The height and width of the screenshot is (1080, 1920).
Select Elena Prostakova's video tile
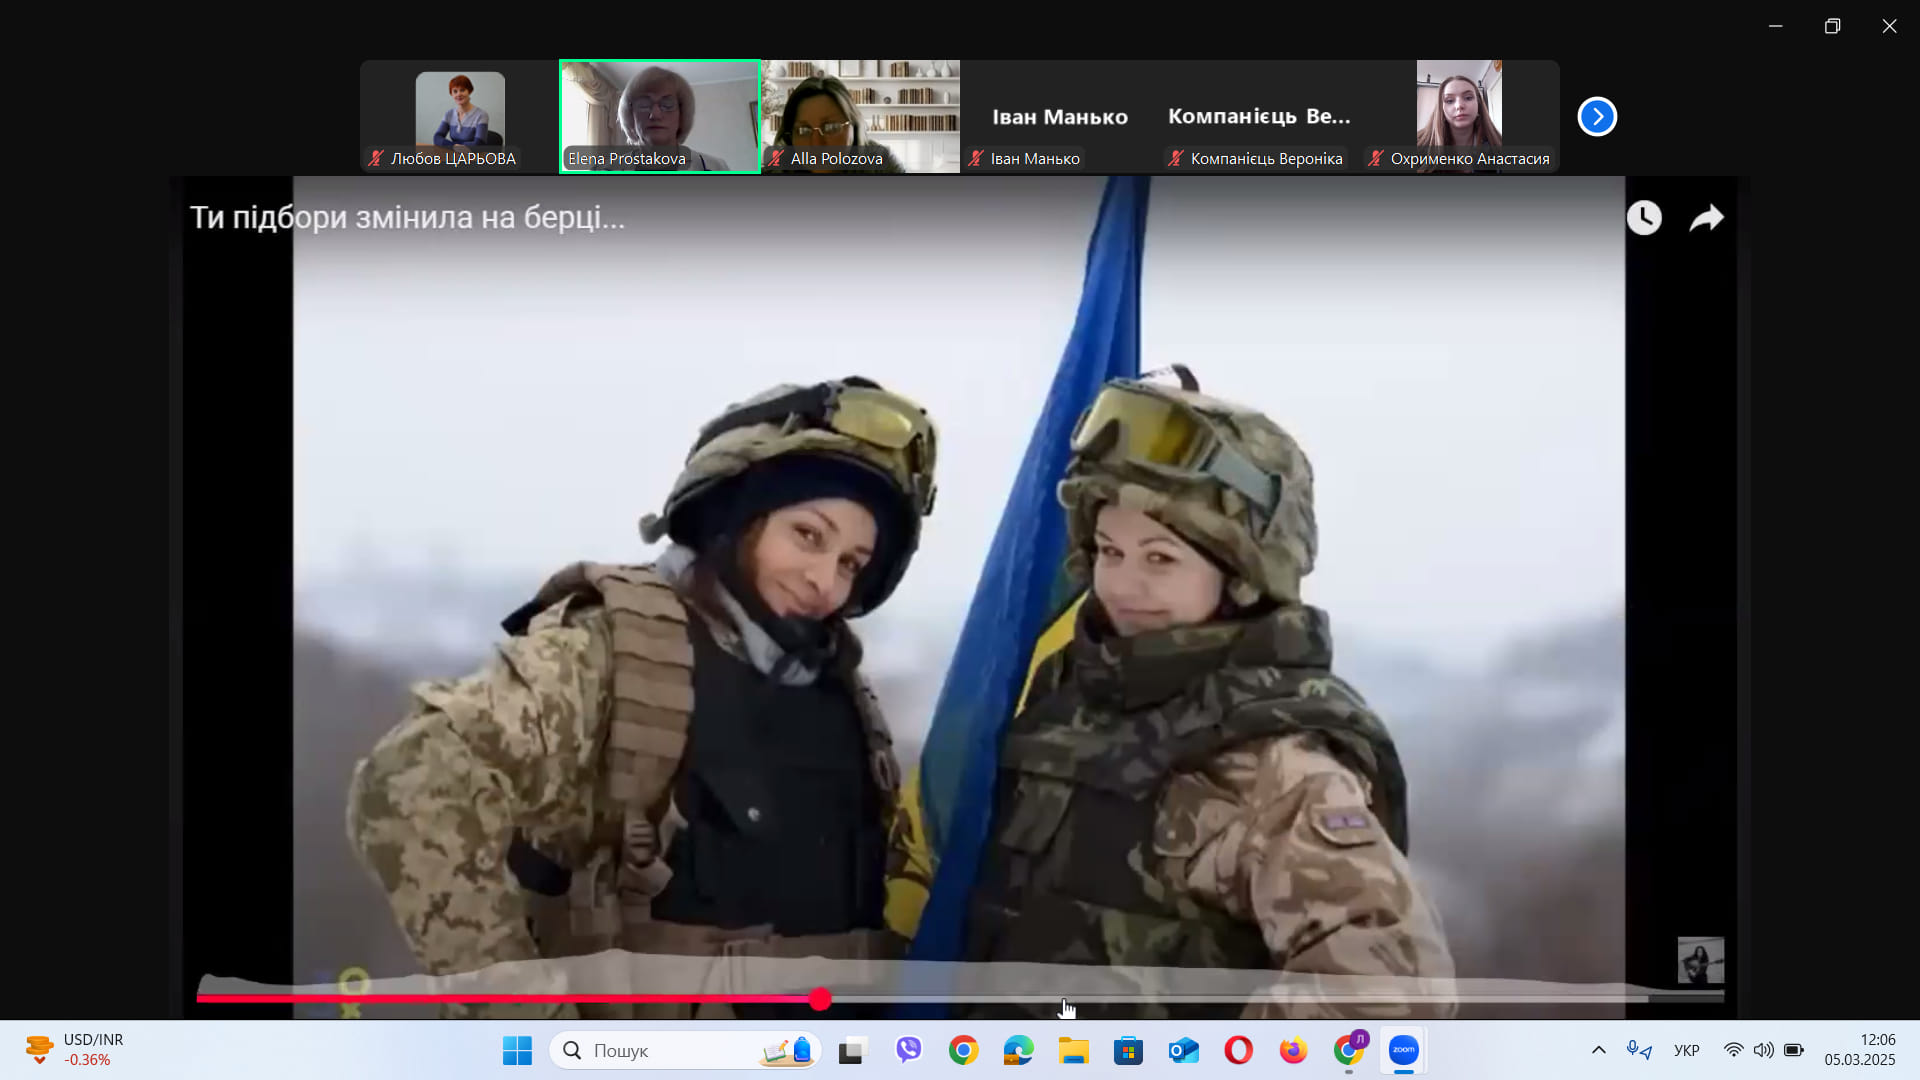660,115
